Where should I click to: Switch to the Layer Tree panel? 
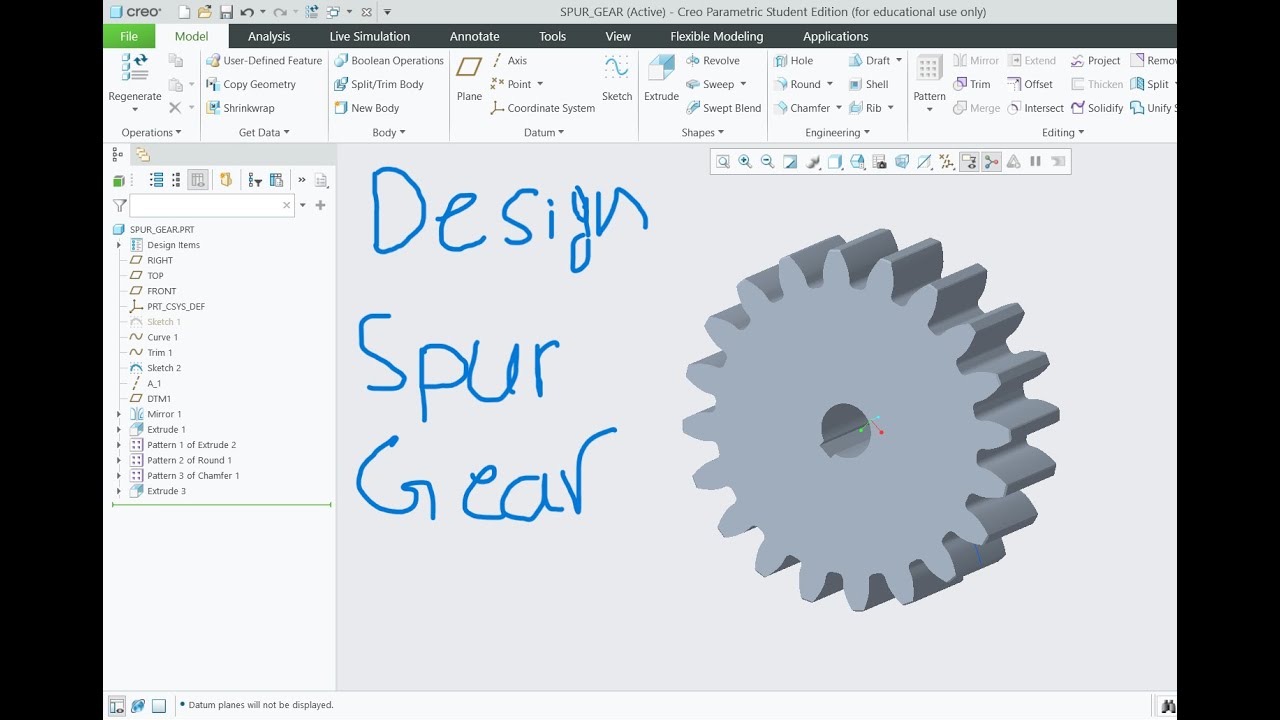point(143,154)
